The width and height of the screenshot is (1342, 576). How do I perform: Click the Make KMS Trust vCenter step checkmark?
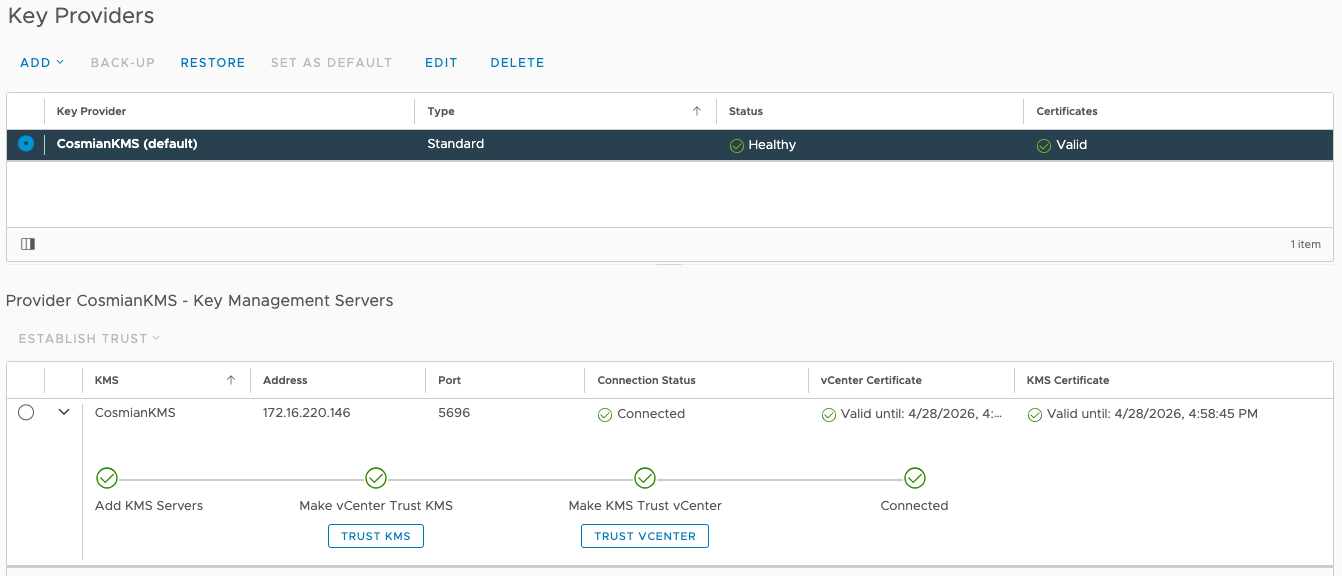pos(645,478)
